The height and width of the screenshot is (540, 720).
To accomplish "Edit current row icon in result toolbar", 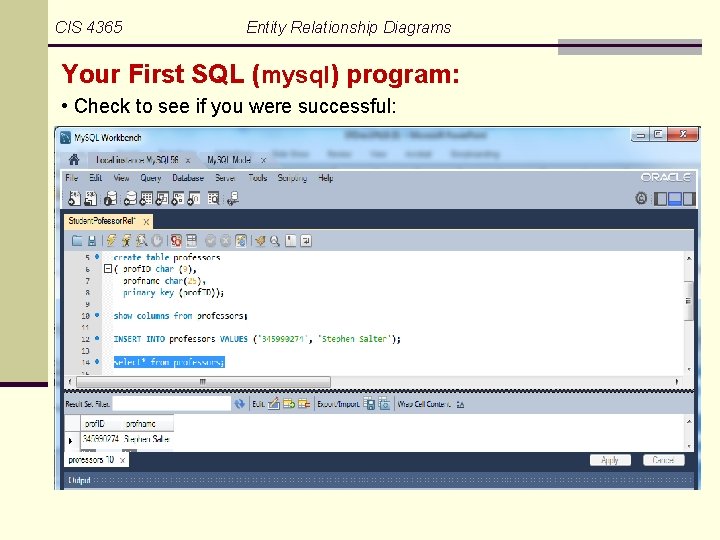I will point(274,404).
